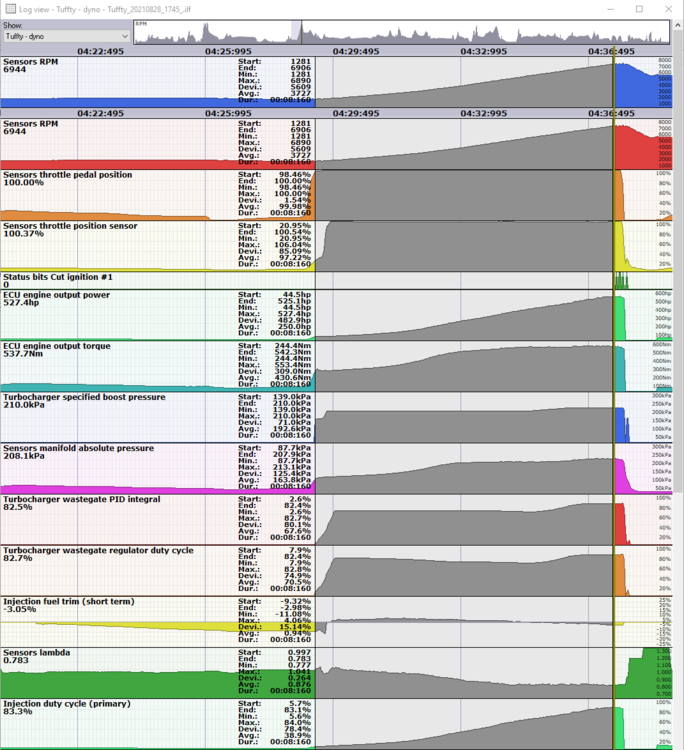Click the vertical scrollbar thumb

(x=678, y=262)
